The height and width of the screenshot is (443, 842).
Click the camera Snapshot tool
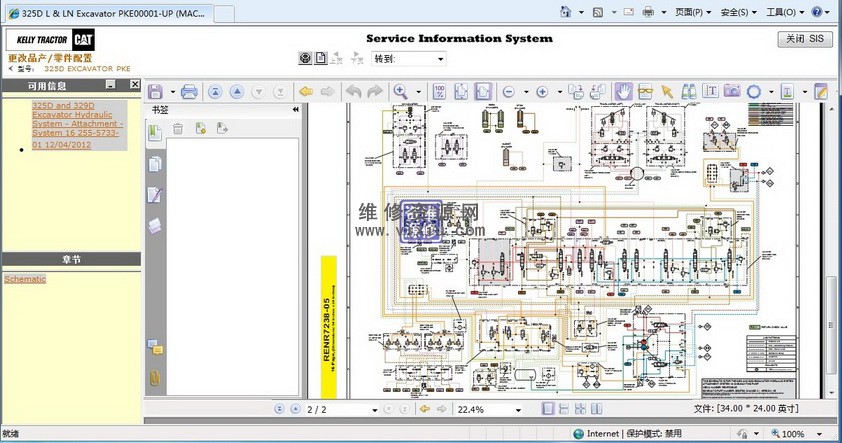point(732,92)
